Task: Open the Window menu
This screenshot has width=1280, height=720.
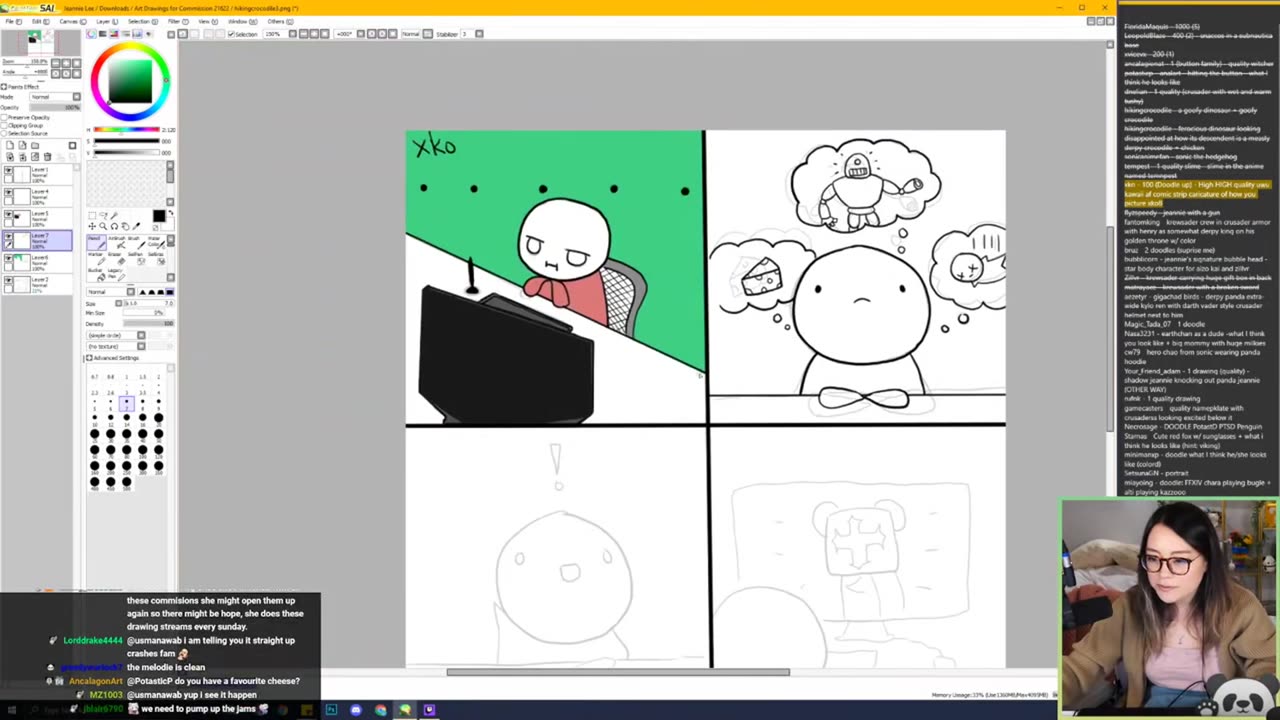Action: (x=241, y=21)
